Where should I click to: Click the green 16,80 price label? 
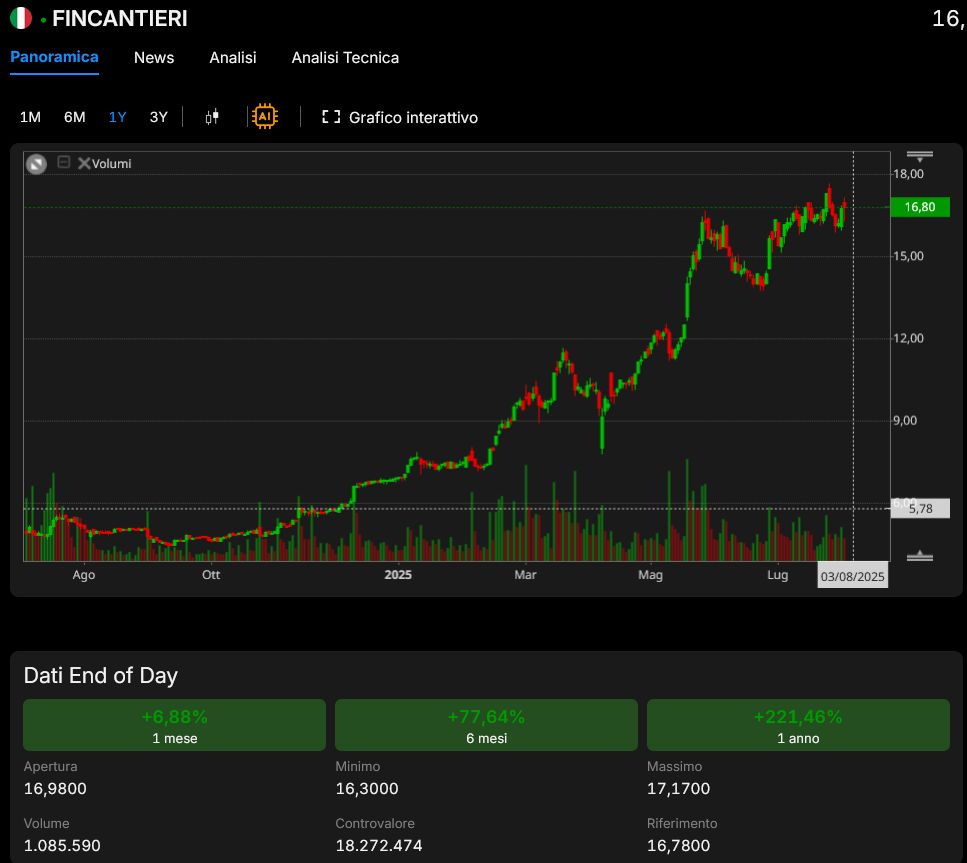[920, 207]
